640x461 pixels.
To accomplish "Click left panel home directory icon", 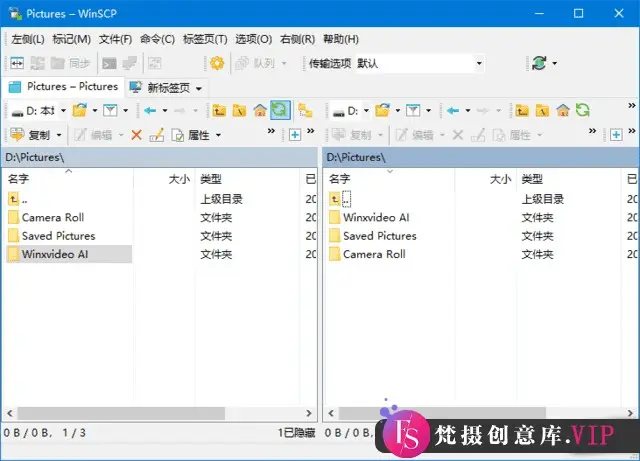I will click(260, 110).
